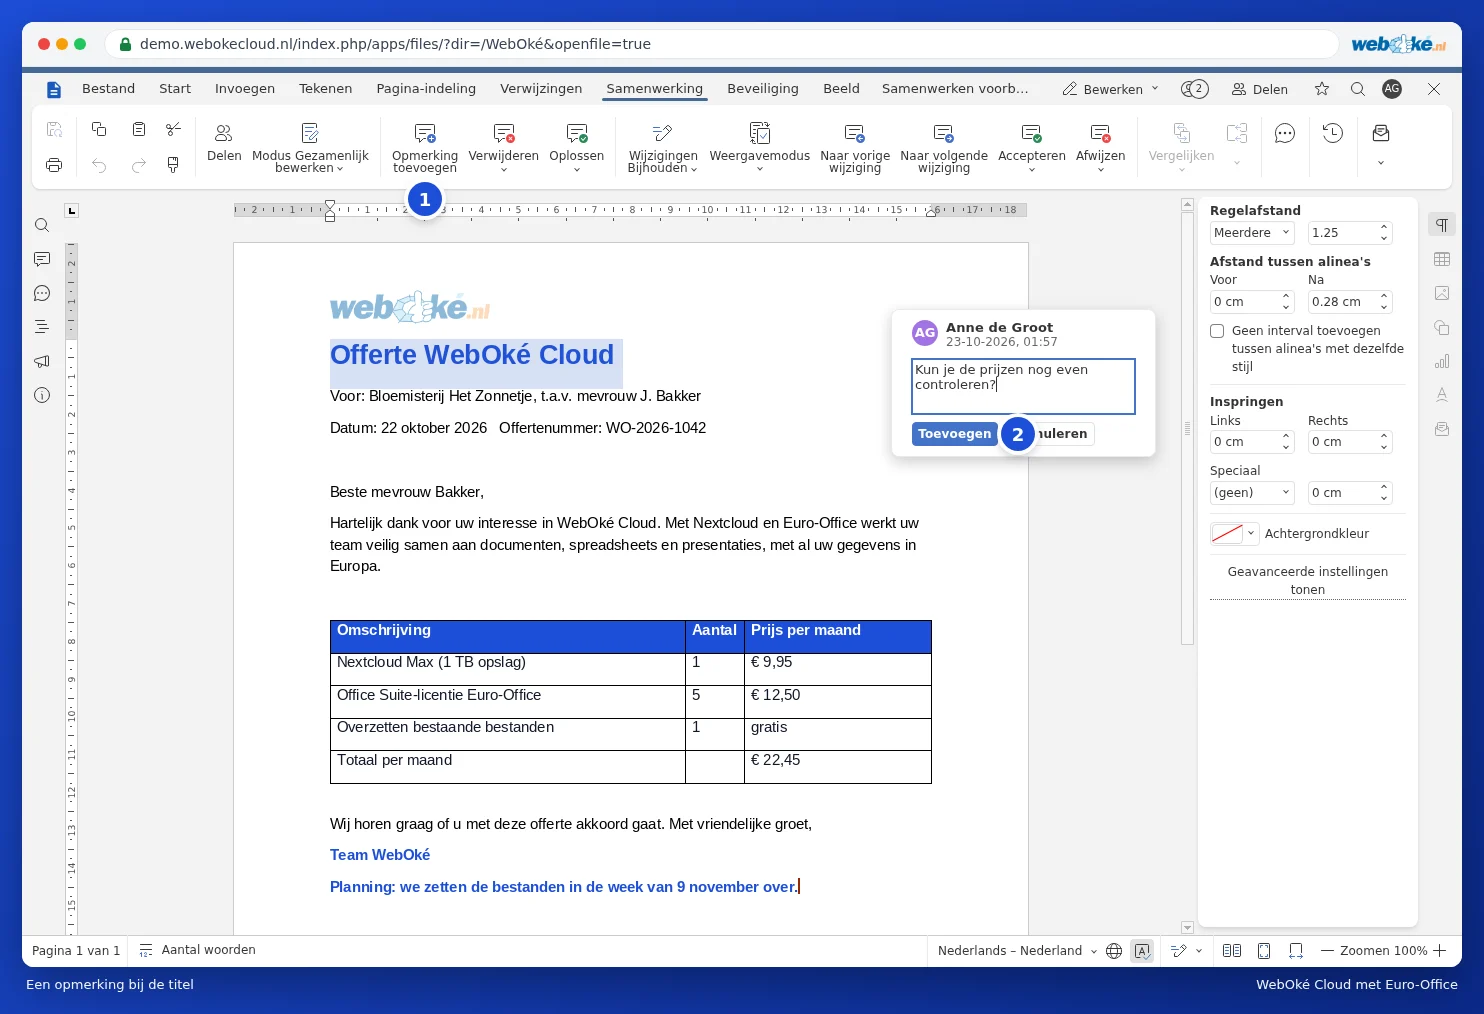Image resolution: width=1484 pixels, height=1014 pixels.
Task: Click the print icon in the toolbar
Action: point(54,165)
